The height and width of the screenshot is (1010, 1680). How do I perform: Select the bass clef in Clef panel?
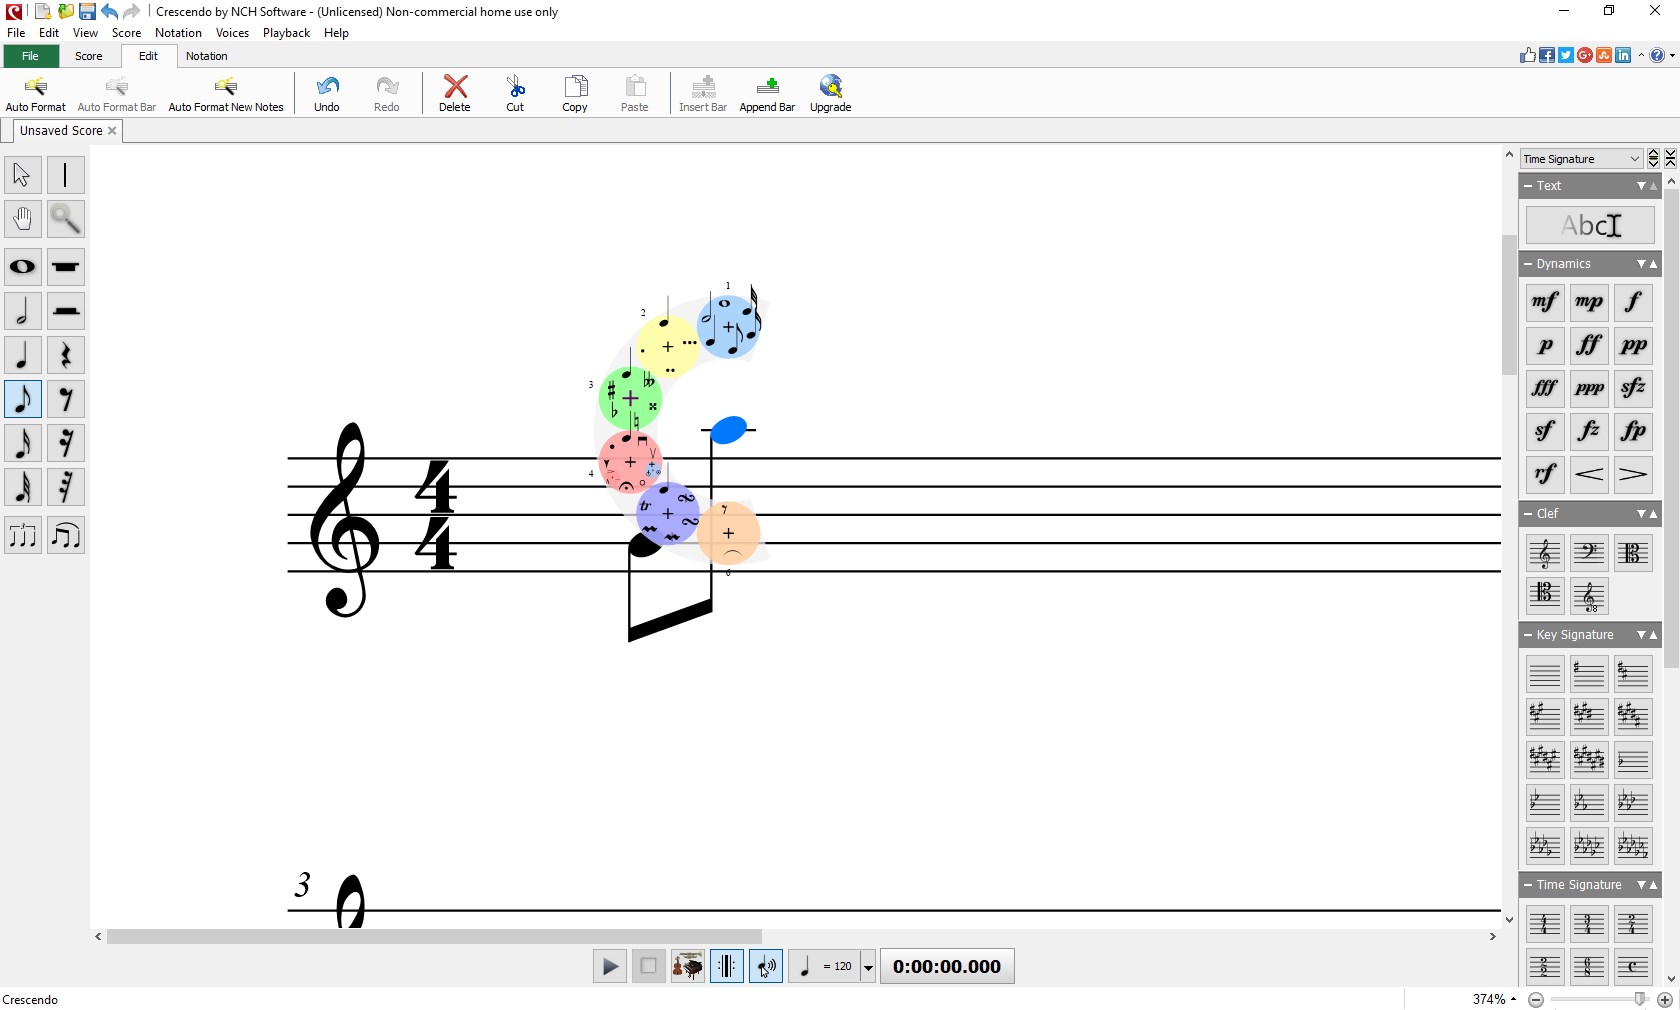pos(1589,553)
